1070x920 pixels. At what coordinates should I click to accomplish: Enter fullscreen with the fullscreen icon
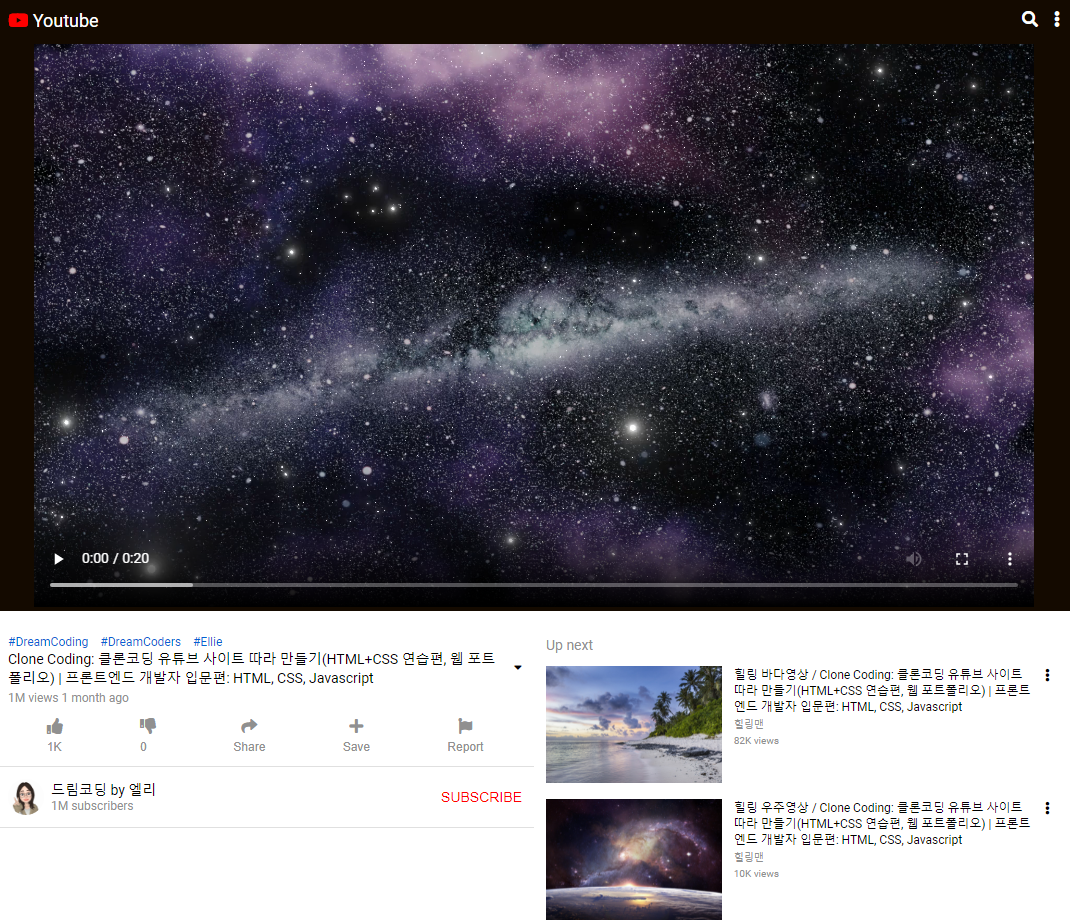[961, 559]
